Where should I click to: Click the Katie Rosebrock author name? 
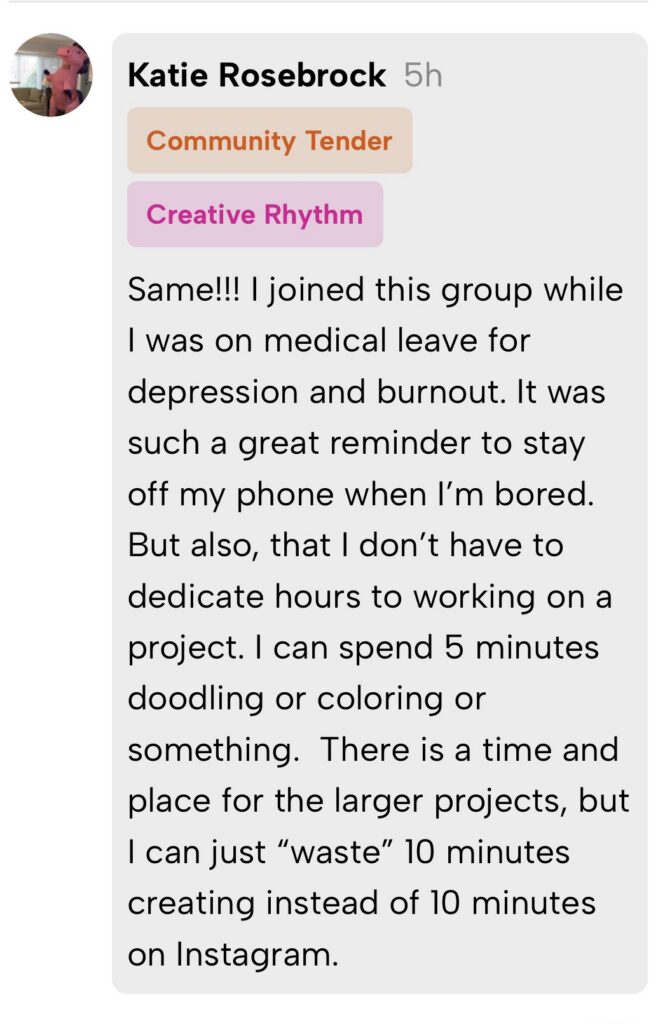coord(257,76)
